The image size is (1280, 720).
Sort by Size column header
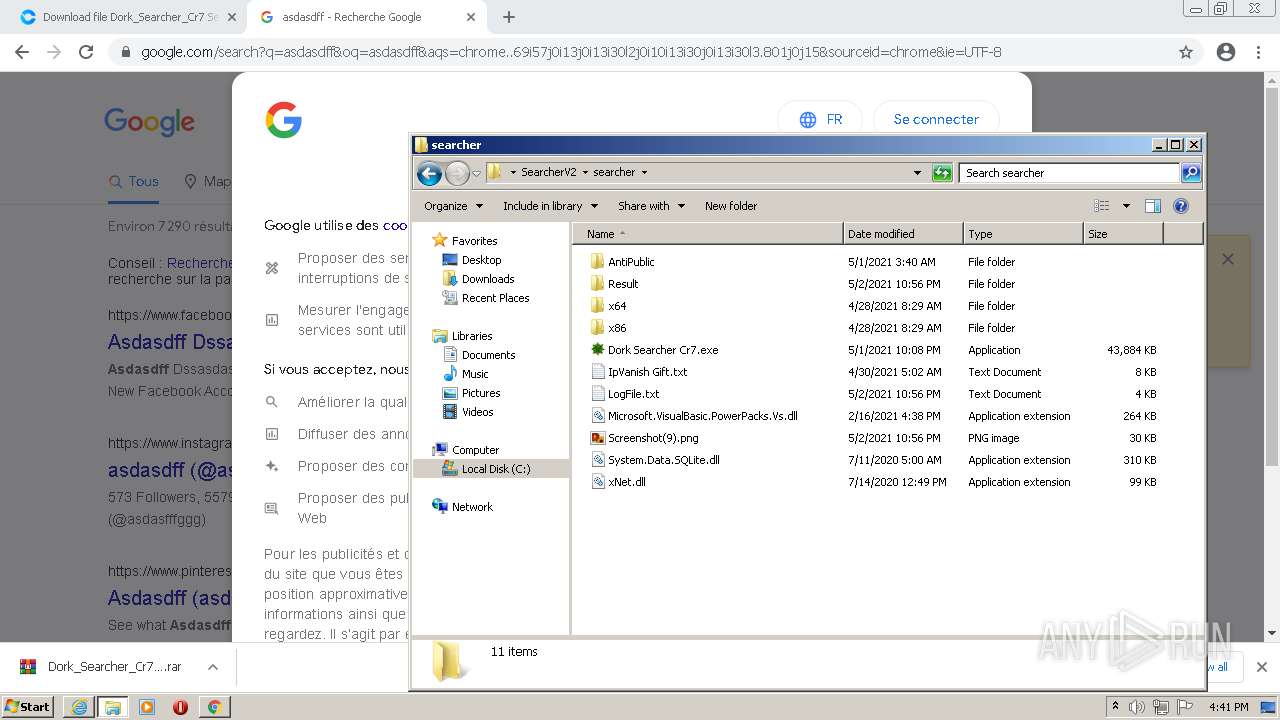click(x=1123, y=234)
